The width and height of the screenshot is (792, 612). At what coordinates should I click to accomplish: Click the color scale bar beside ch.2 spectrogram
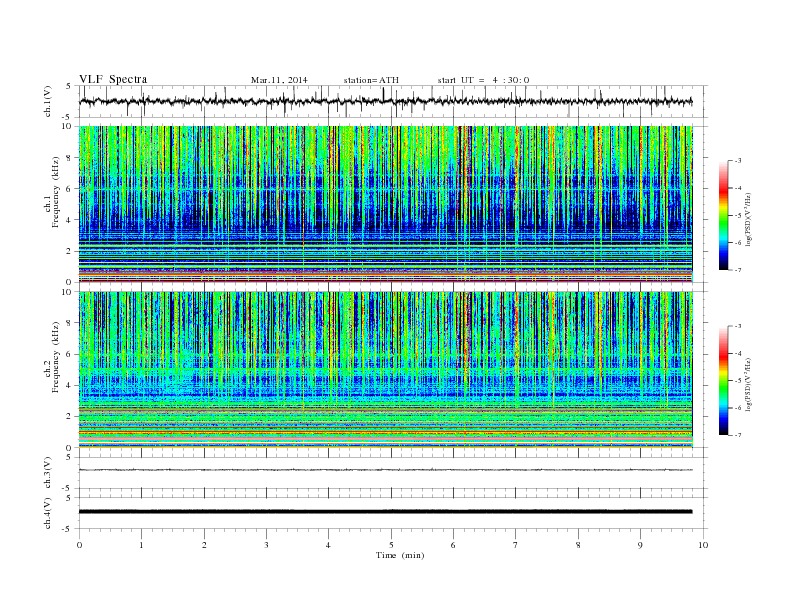pos(723,380)
